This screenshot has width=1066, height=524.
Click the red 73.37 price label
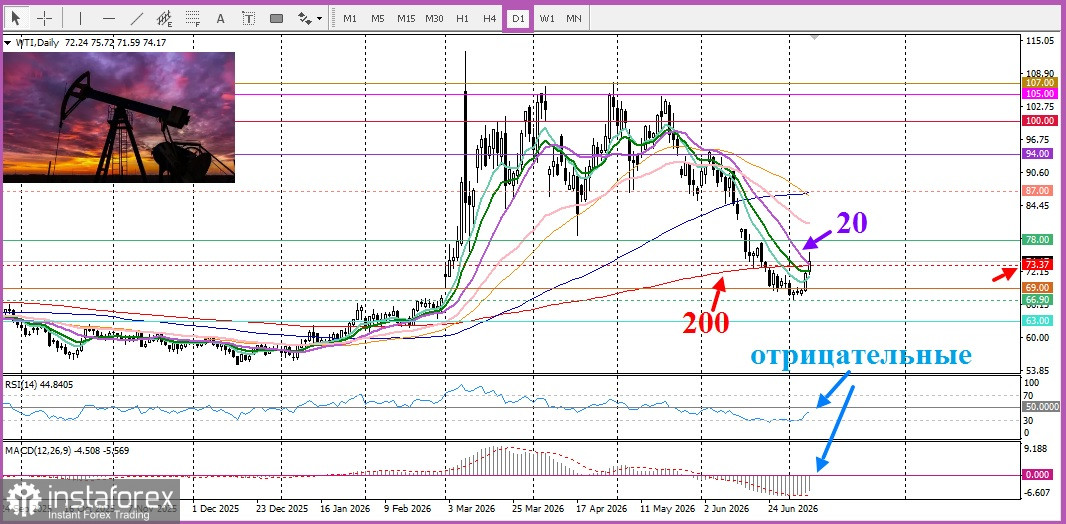pyautogui.click(x=1038, y=264)
